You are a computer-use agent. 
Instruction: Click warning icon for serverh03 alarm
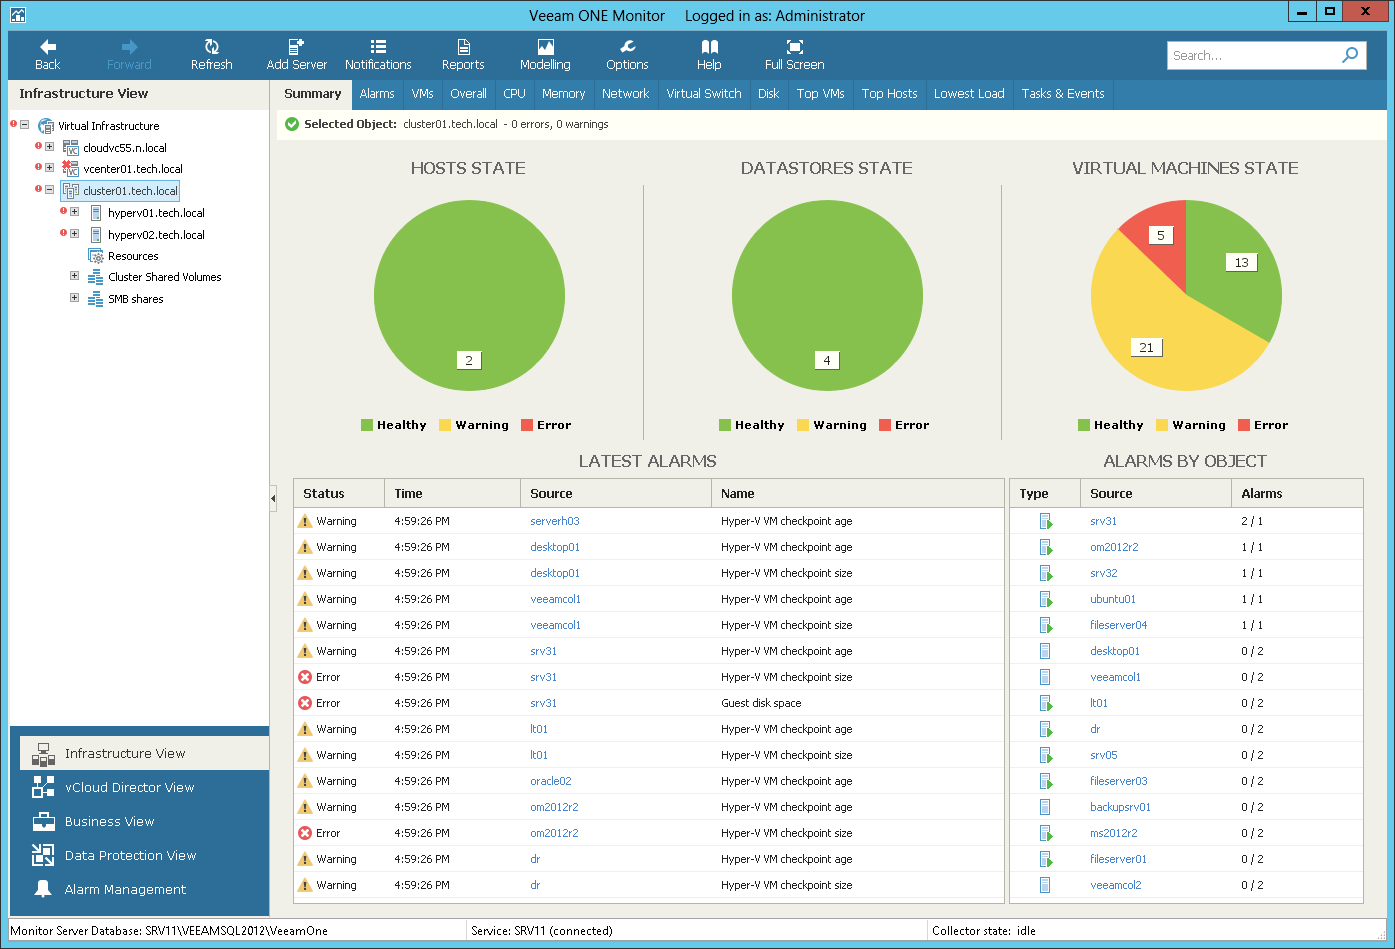pyautogui.click(x=305, y=521)
